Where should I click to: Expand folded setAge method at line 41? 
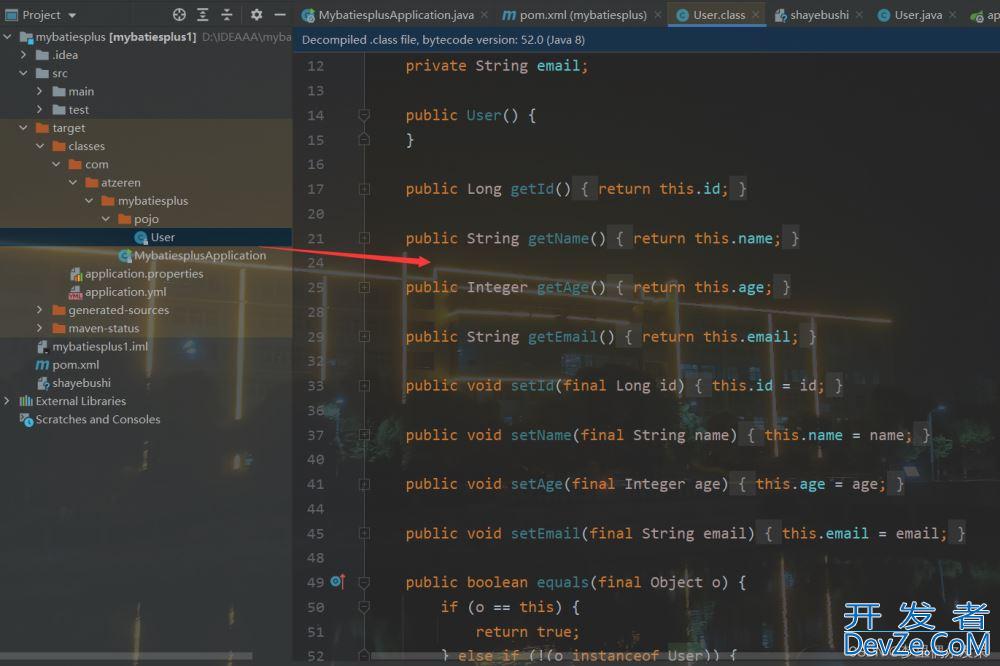pyautogui.click(x=364, y=485)
